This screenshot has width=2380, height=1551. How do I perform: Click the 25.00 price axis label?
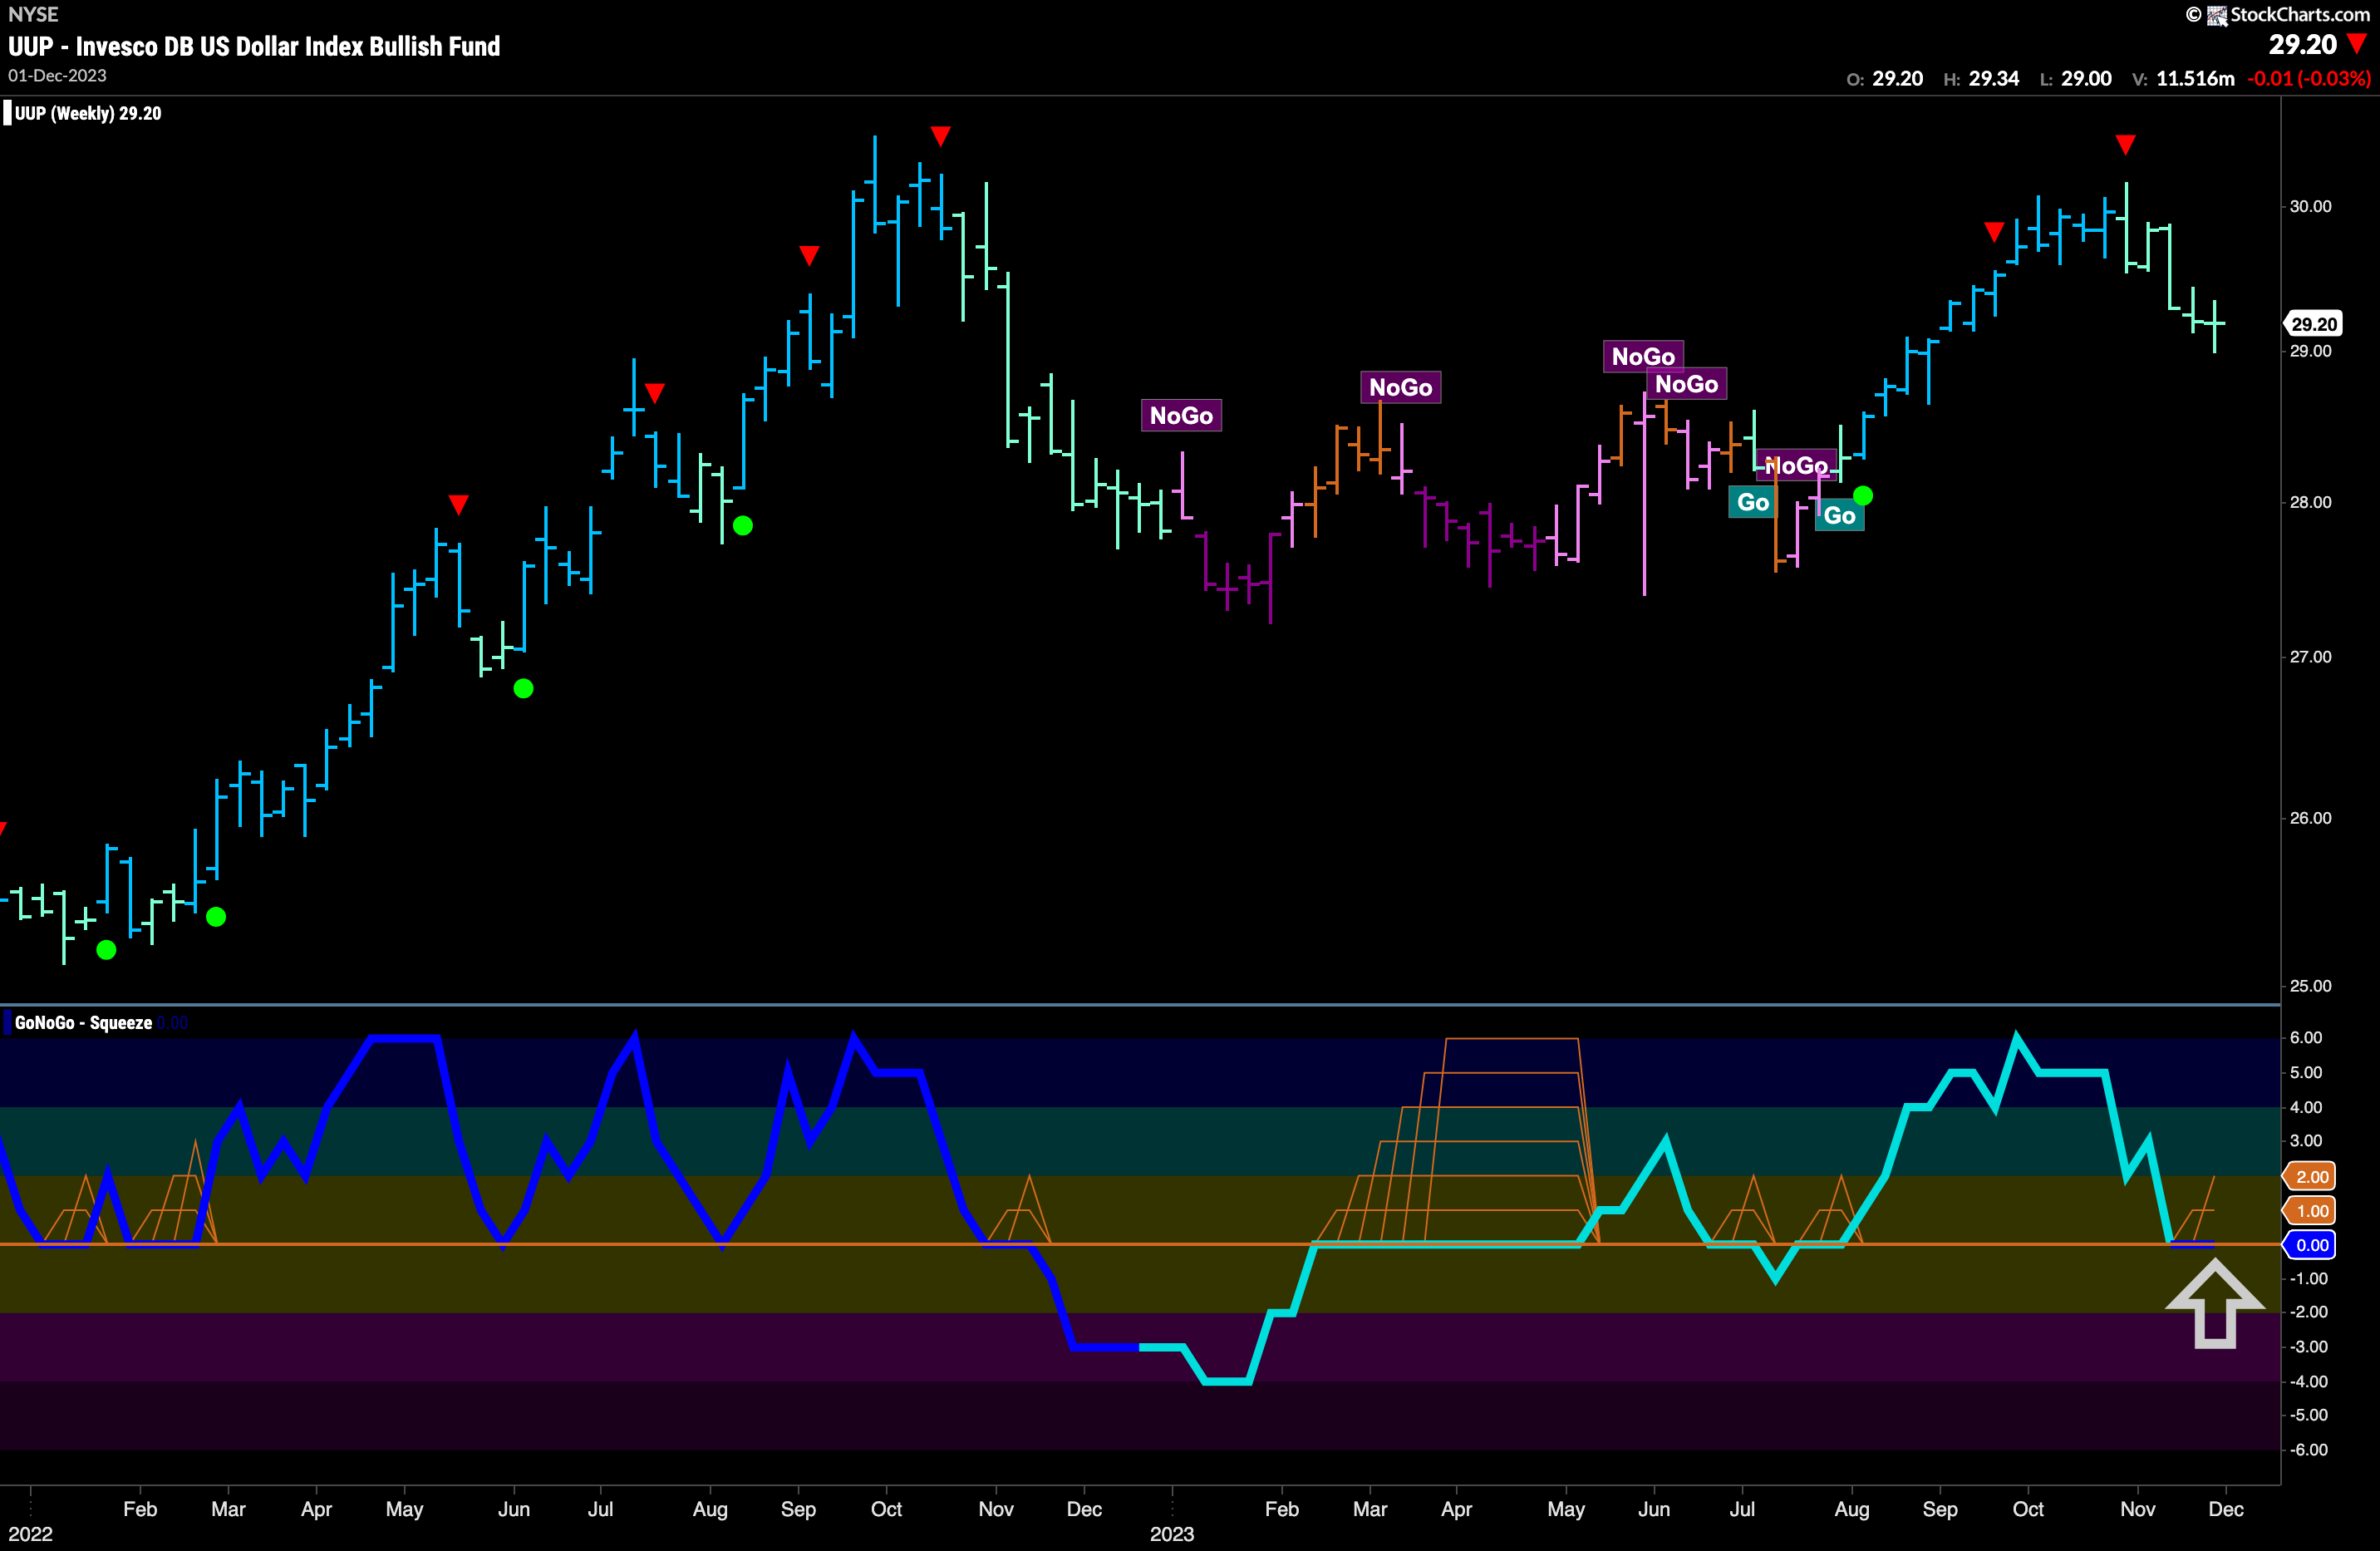coord(2310,986)
